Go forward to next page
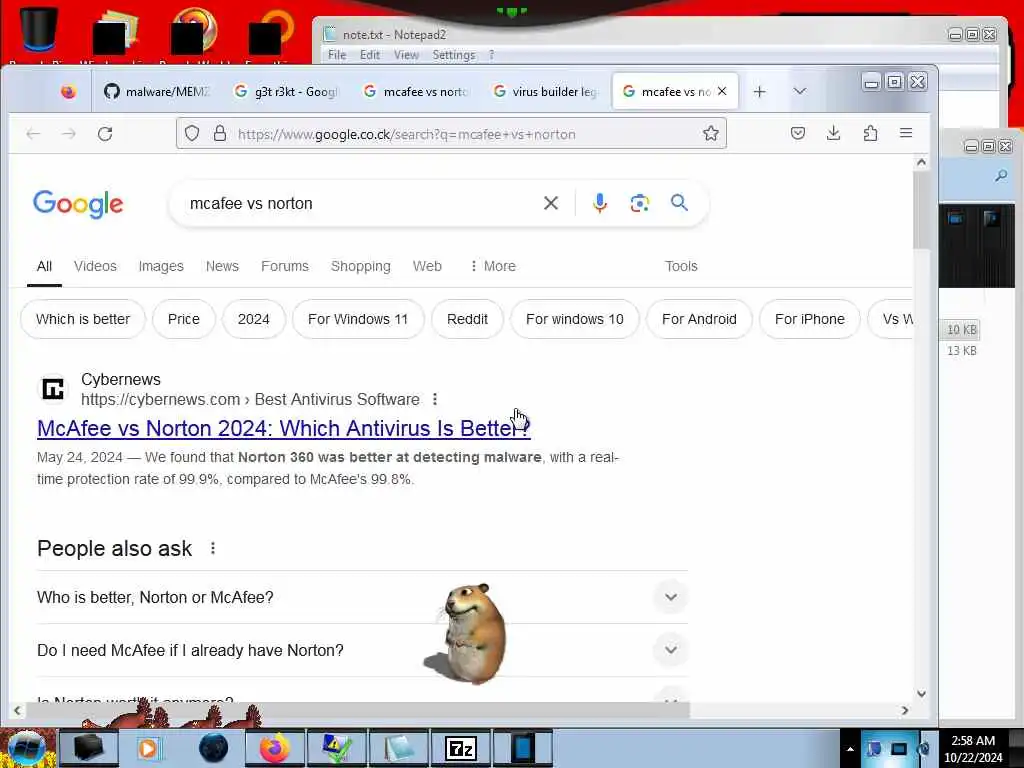 click(x=69, y=134)
